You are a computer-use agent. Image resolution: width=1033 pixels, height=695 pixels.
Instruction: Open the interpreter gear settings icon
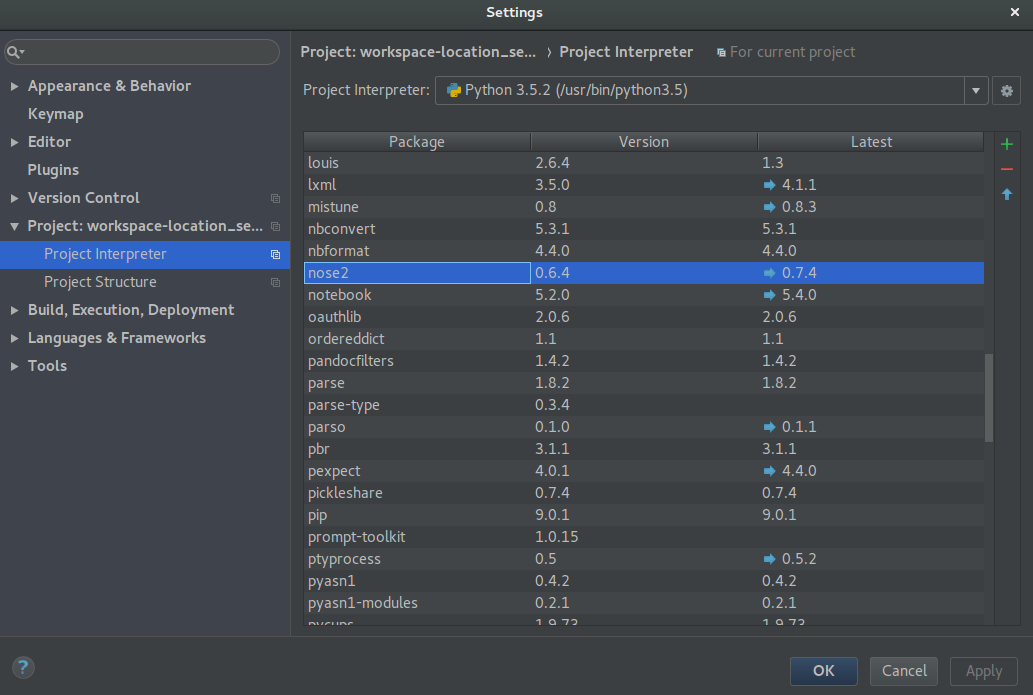(1006, 91)
